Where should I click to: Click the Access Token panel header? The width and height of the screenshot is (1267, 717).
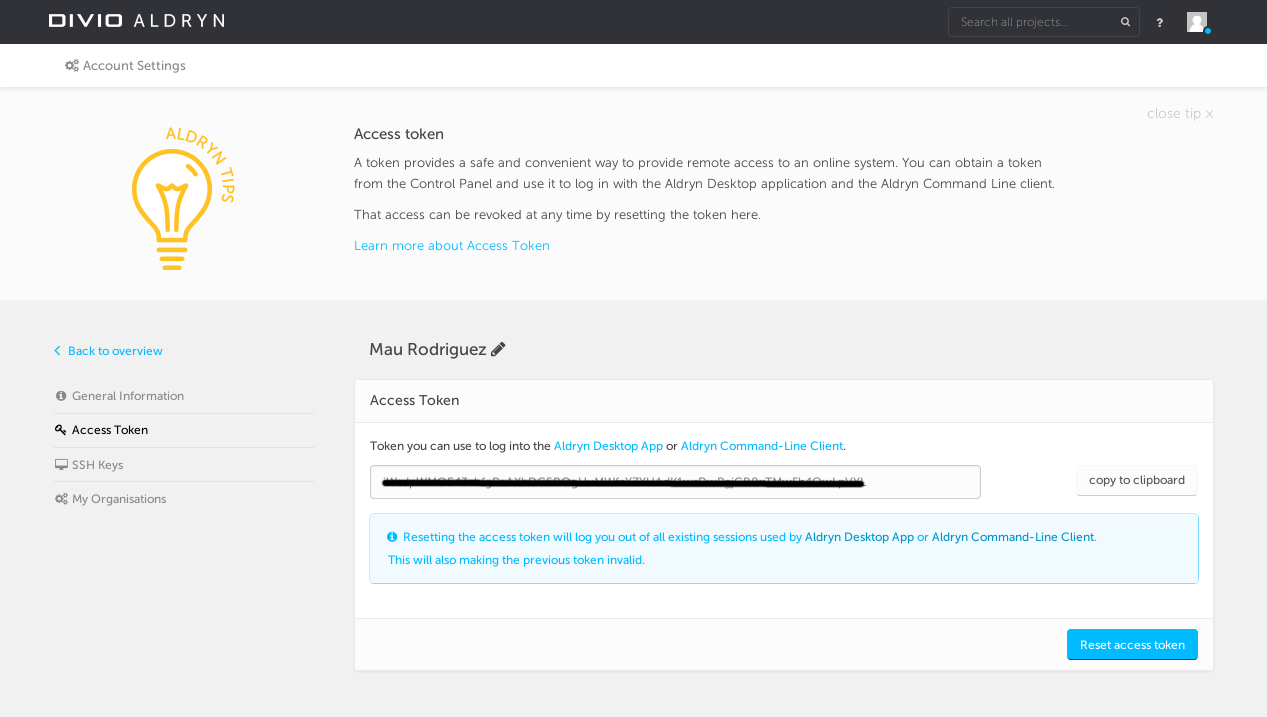[784, 401]
